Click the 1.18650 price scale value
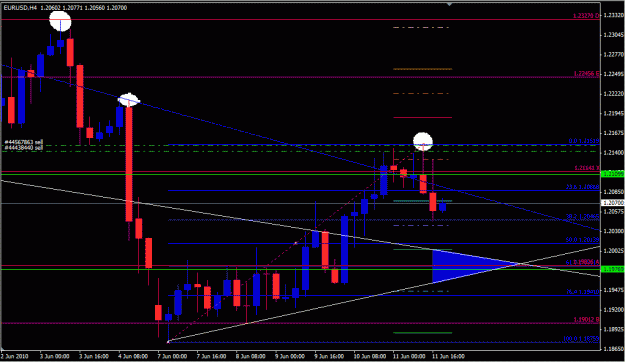 coord(613,348)
